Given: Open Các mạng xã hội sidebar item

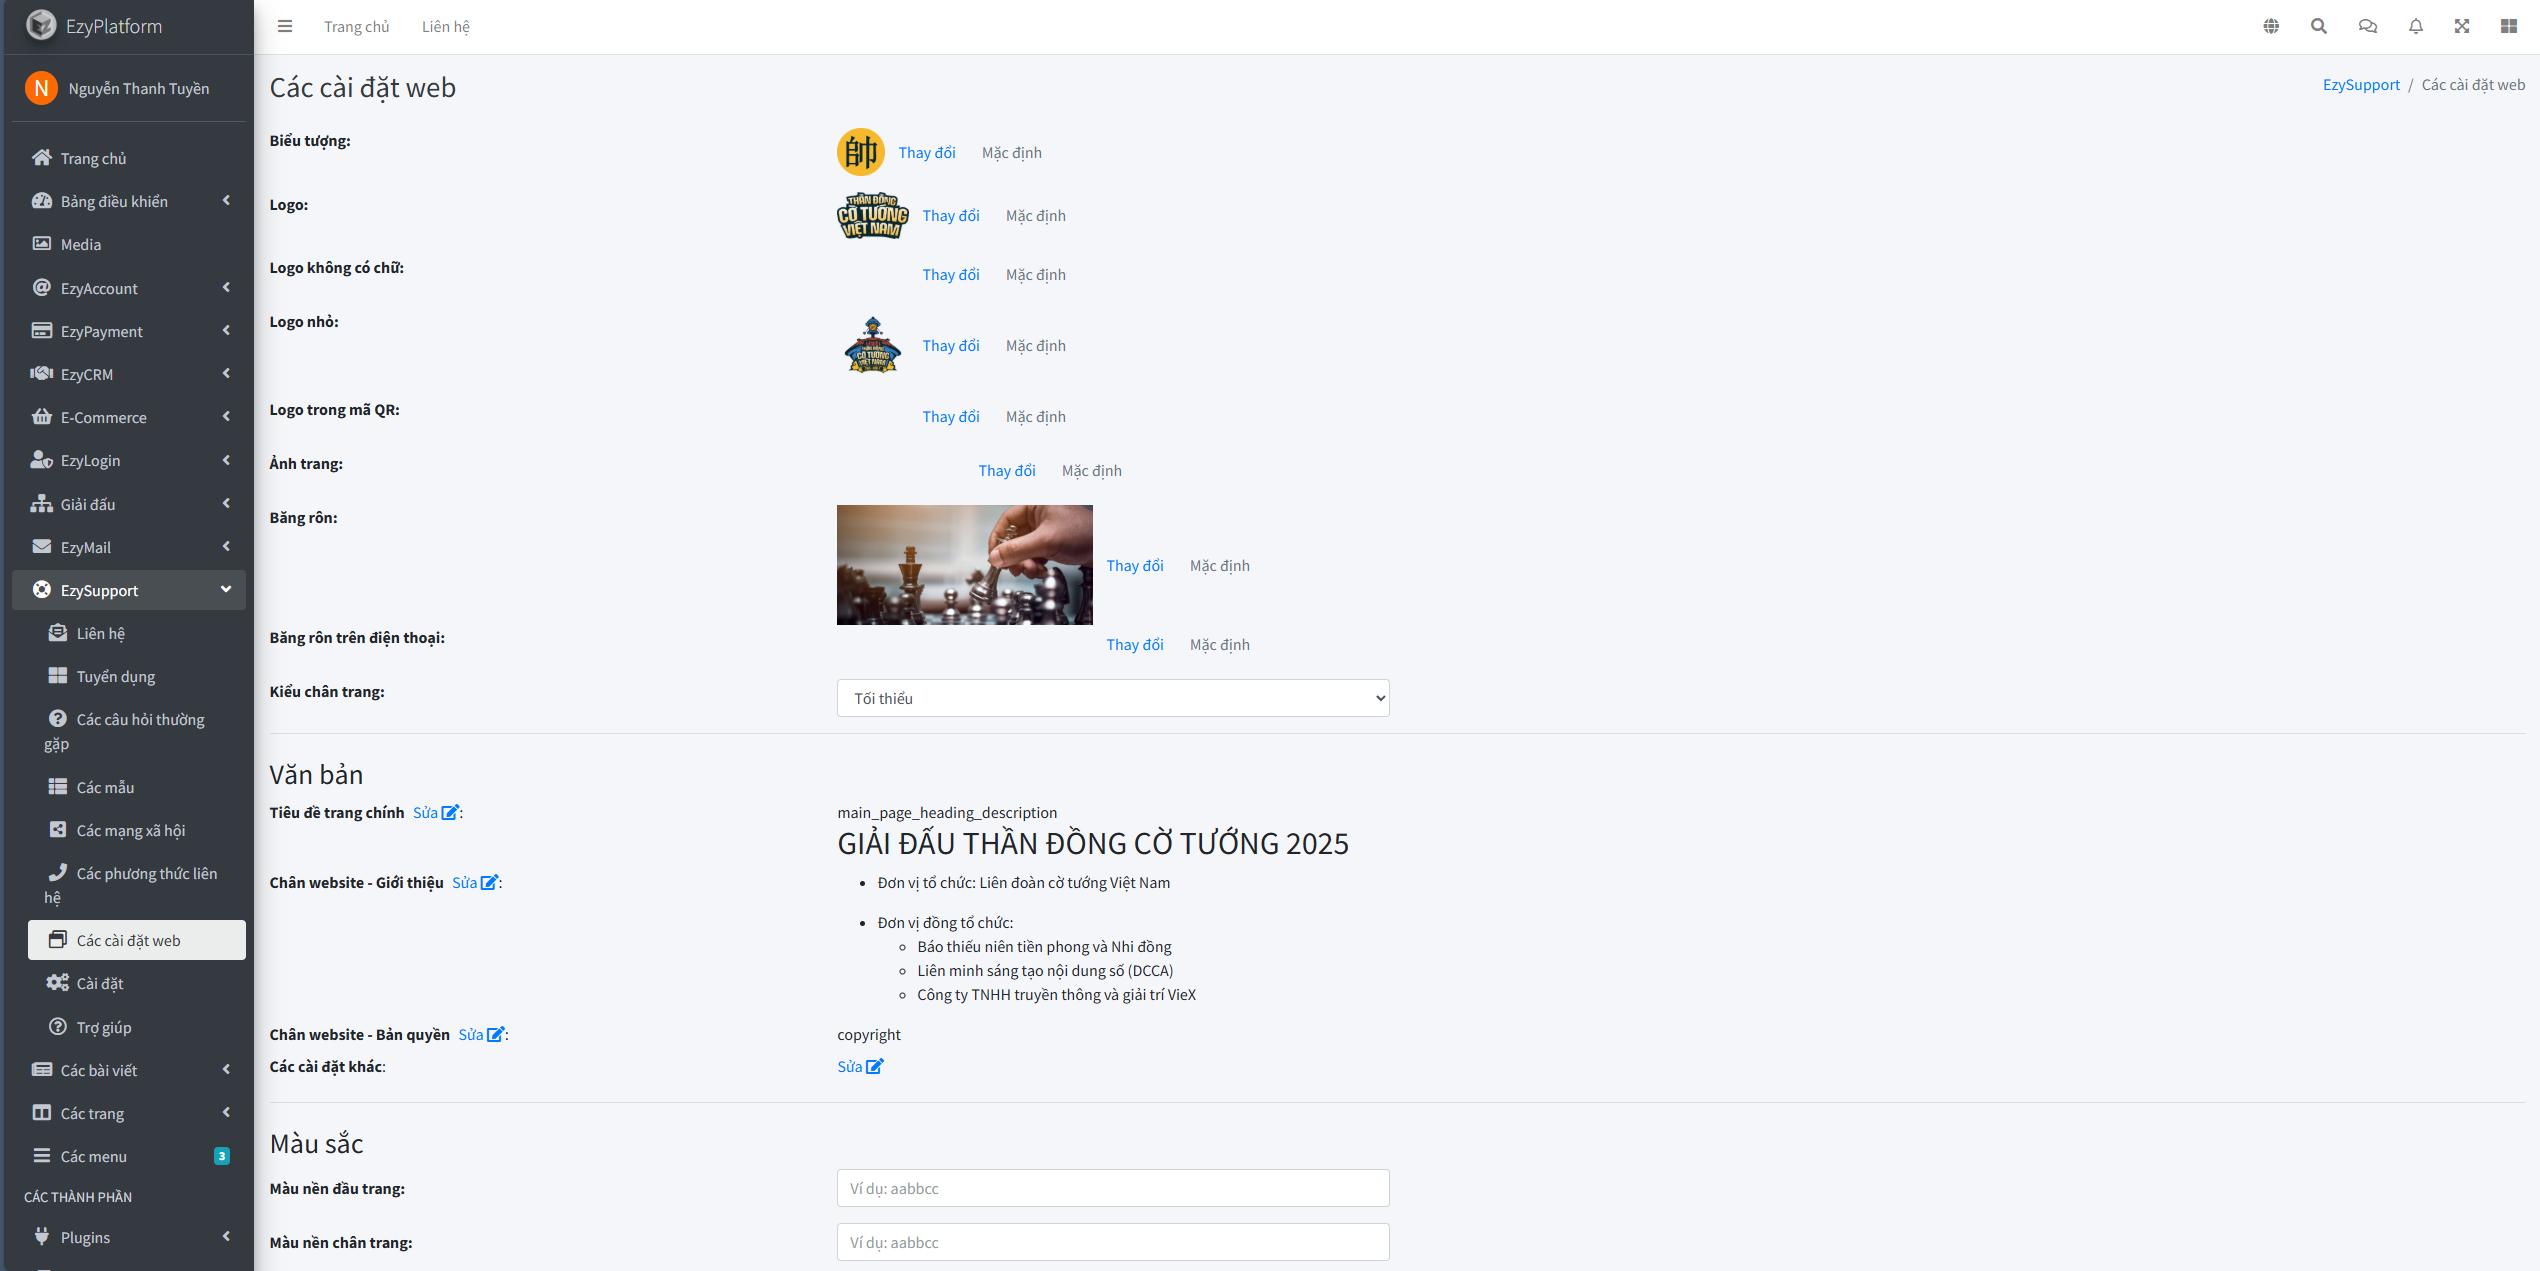Looking at the screenshot, I should [x=130, y=830].
